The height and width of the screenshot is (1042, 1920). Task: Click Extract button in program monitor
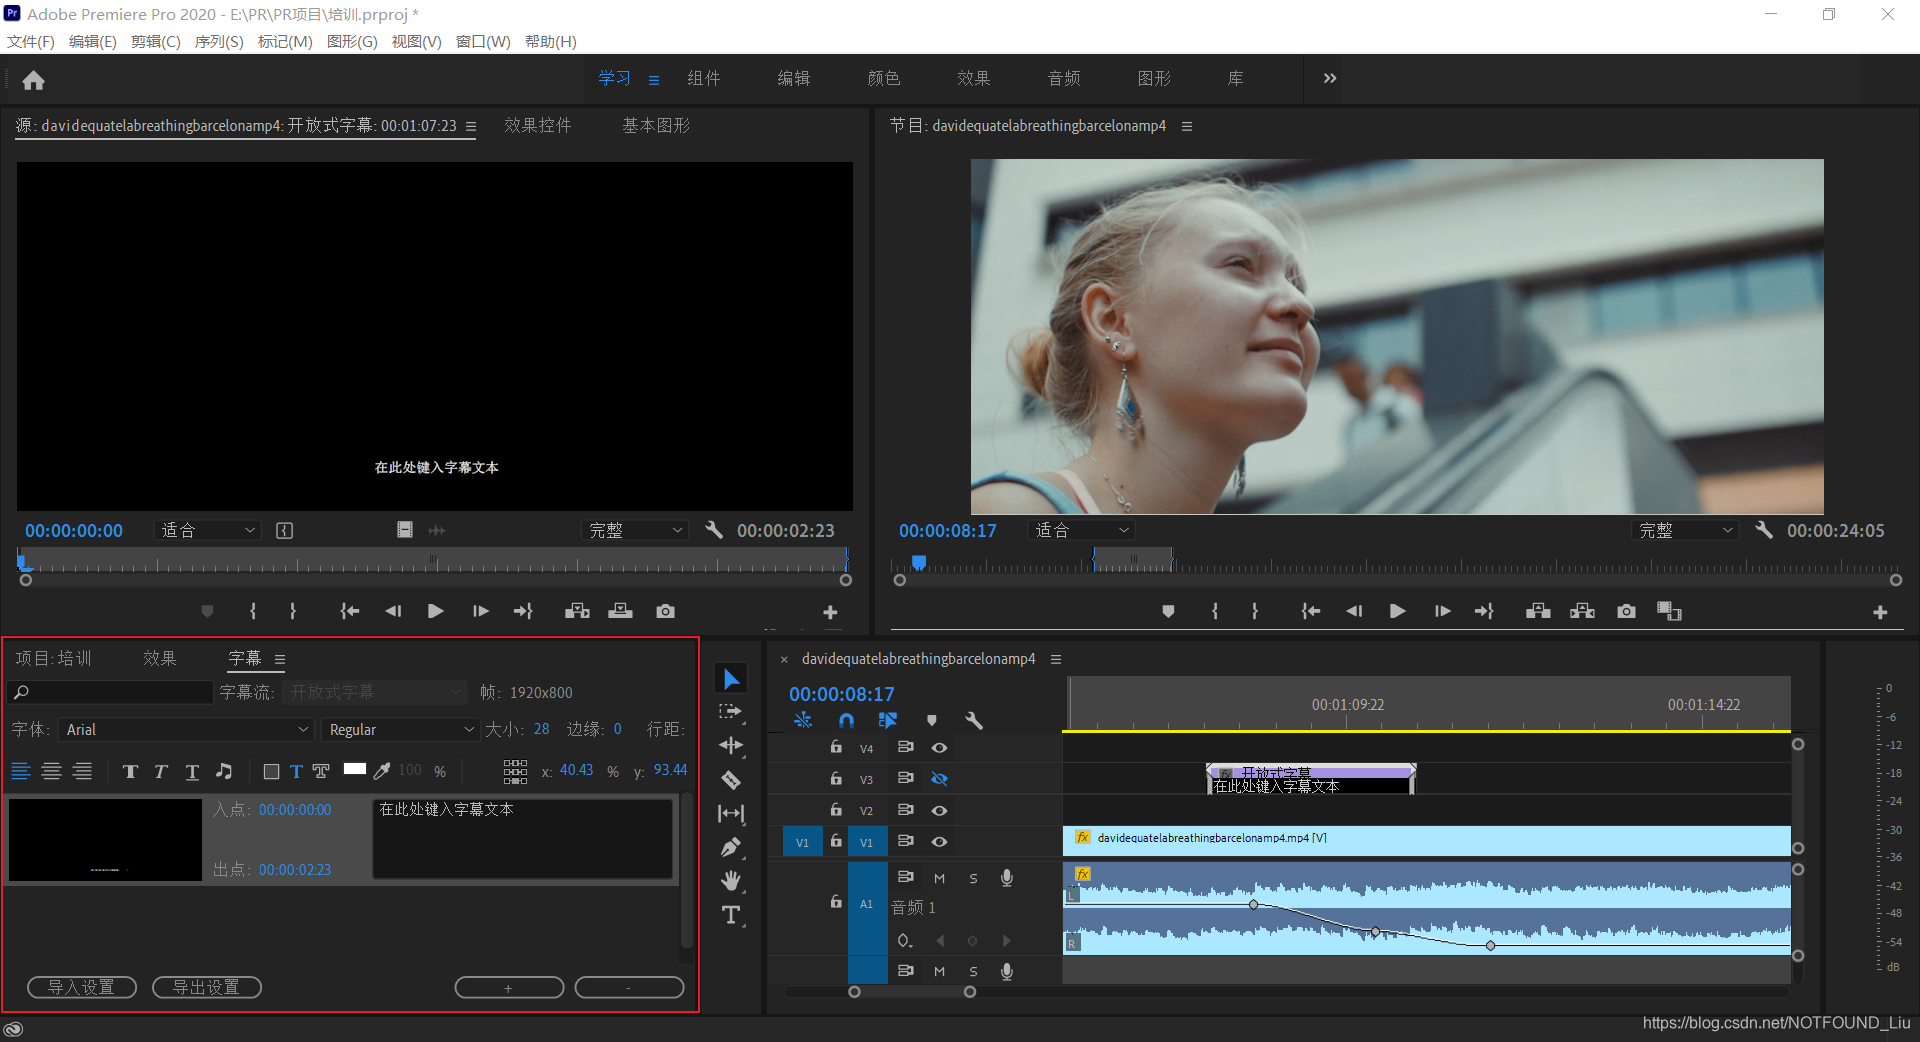[x=1582, y=611]
